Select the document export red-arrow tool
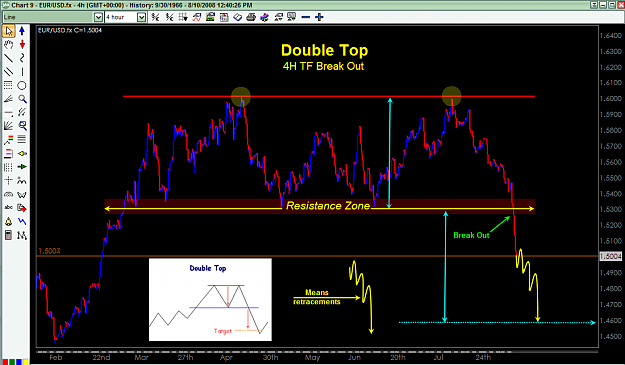 point(22,208)
